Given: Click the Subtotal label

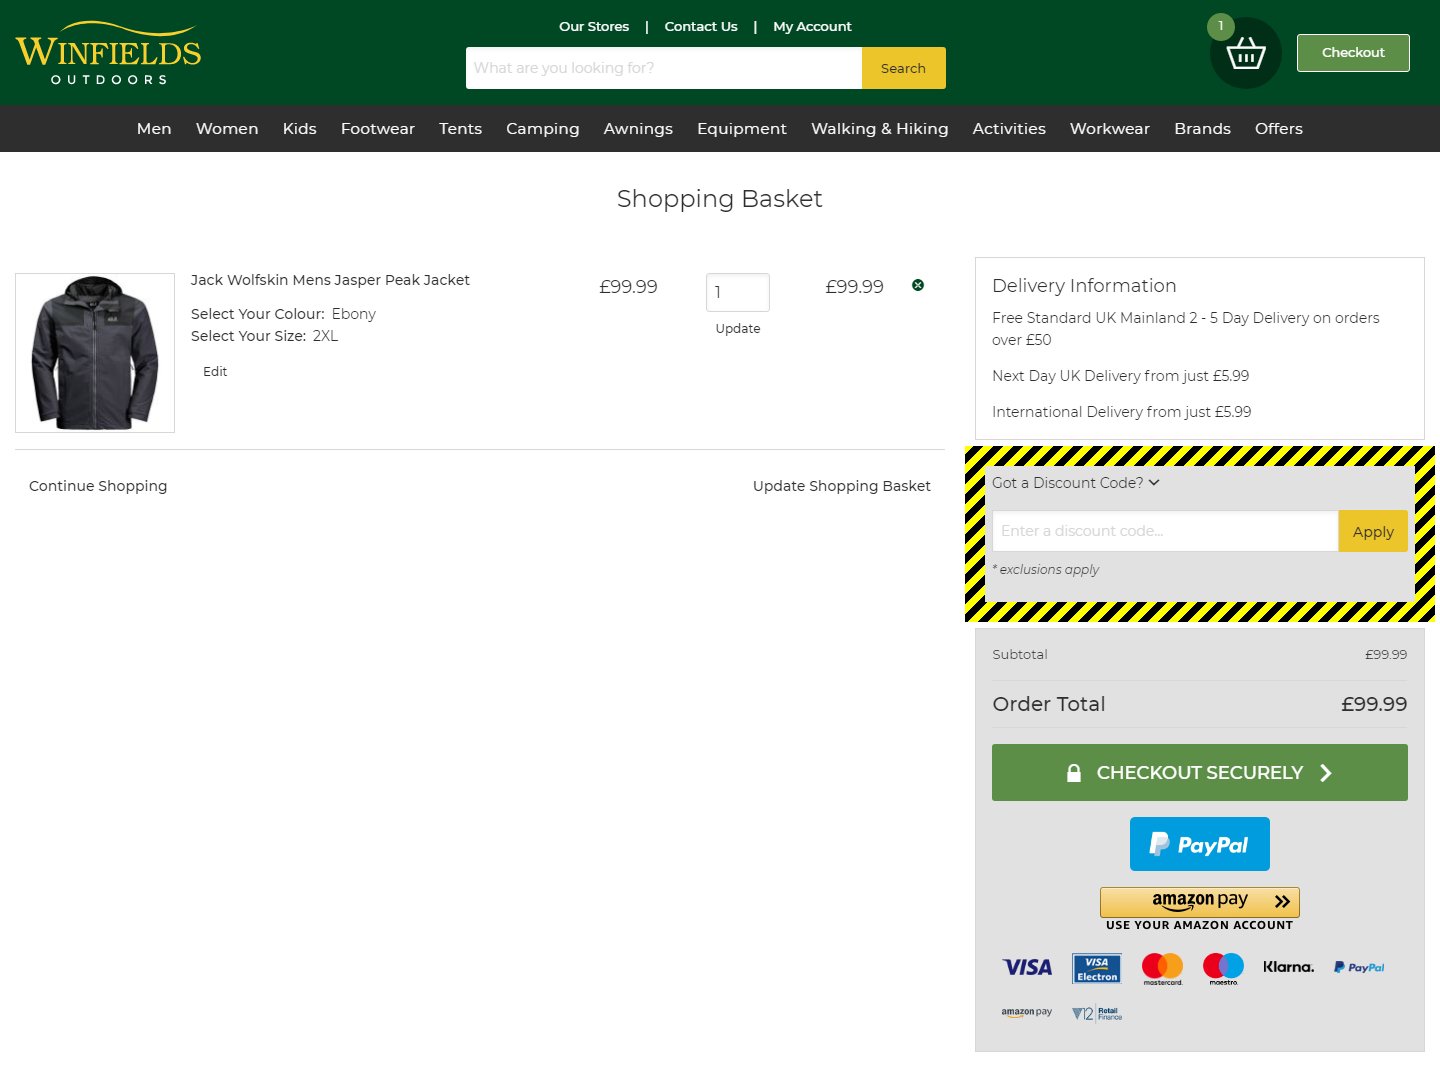Looking at the screenshot, I should [x=1020, y=654].
